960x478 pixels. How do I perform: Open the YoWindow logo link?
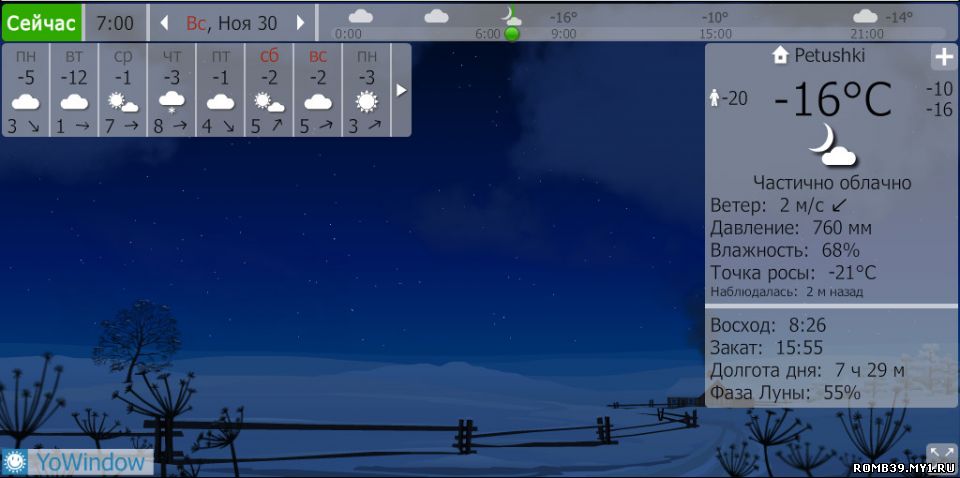[78, 461]
